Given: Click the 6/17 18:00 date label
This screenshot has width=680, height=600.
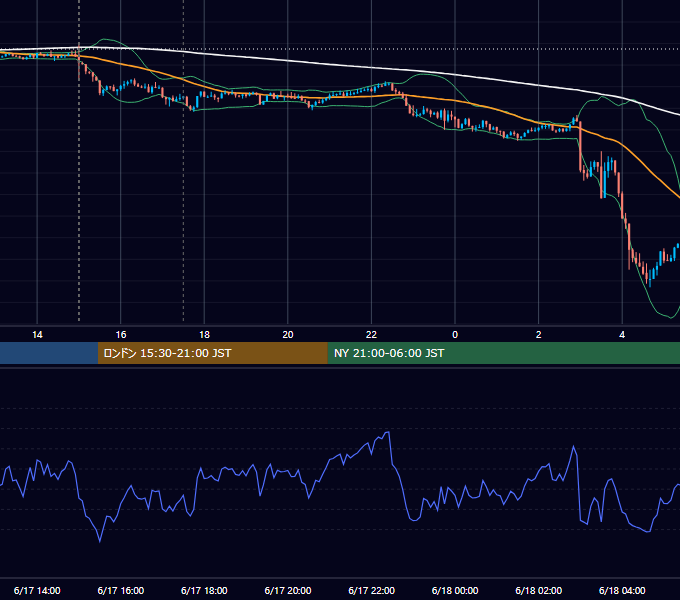Looking at the screenshot, I should 204,590.
